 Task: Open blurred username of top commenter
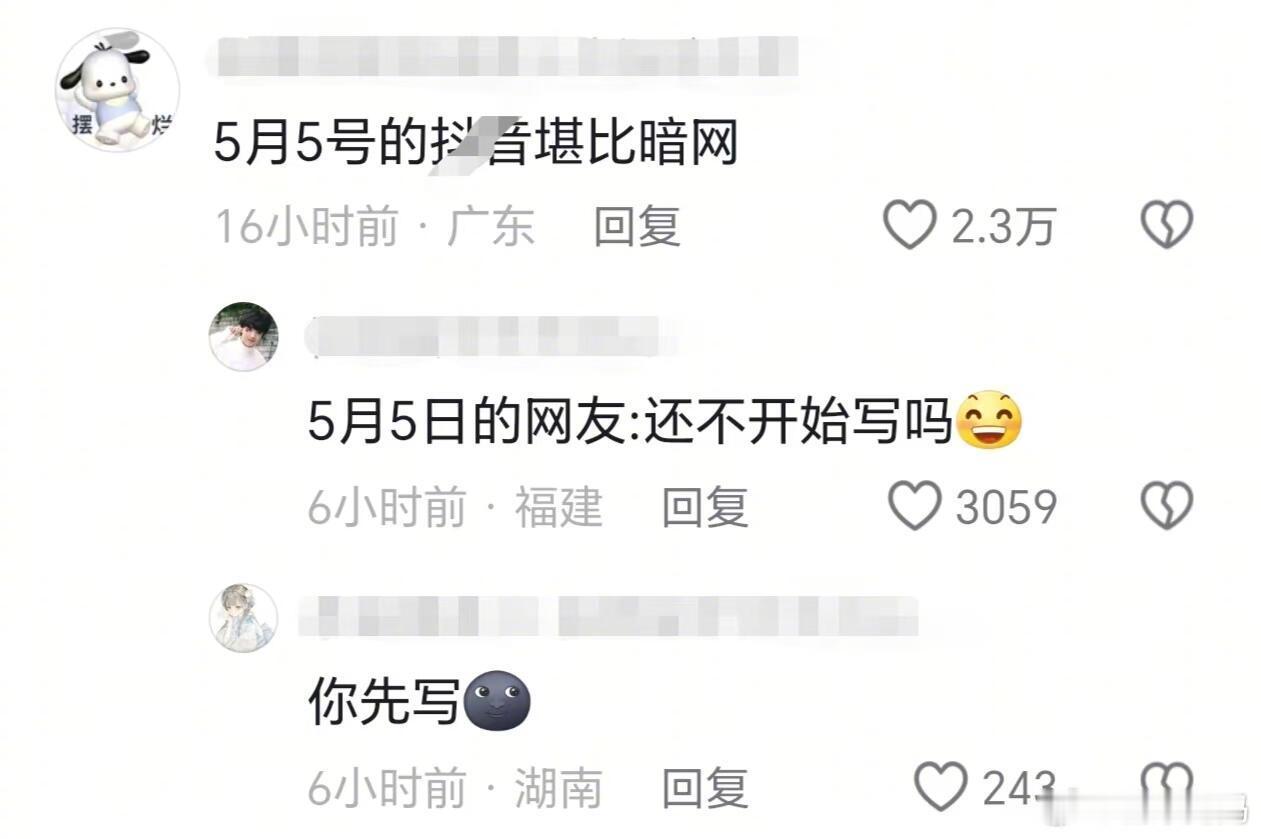point(505,55)
